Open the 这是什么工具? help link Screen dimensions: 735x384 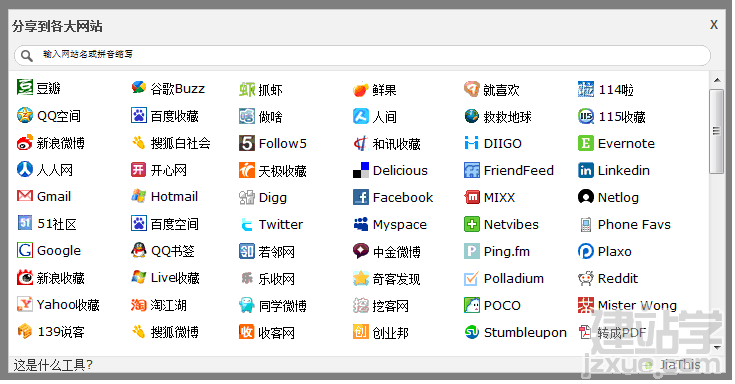coord(53,365)
